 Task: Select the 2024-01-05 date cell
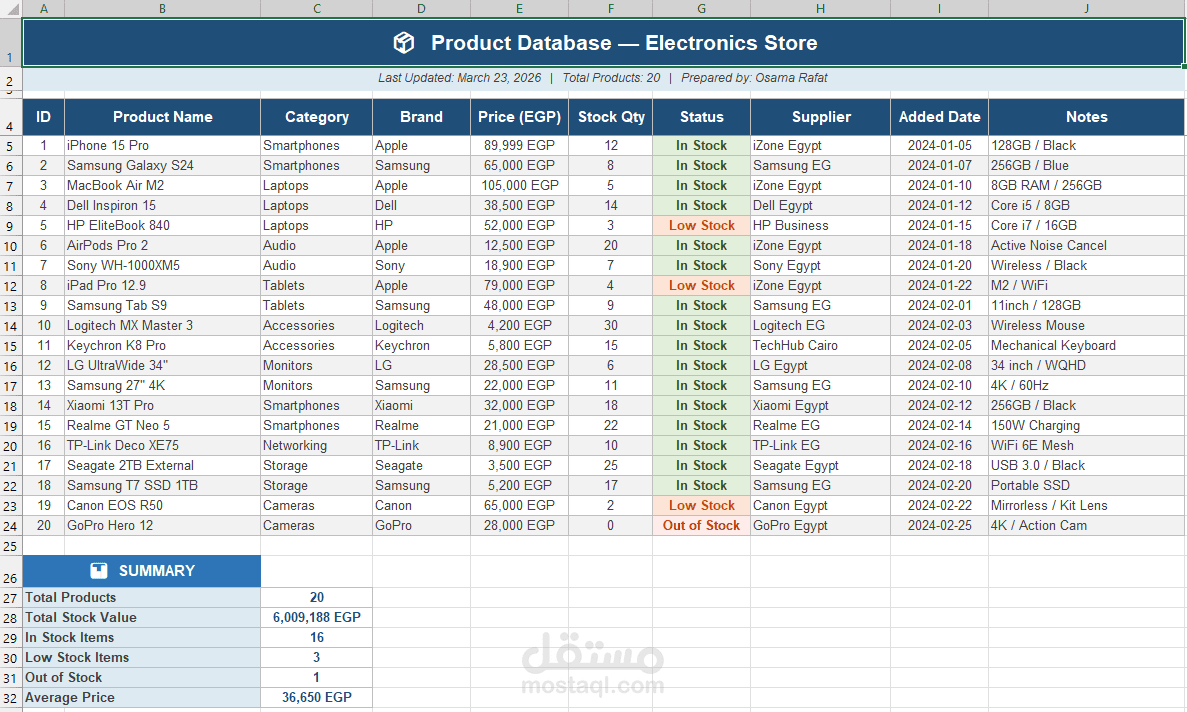(939, 145)
